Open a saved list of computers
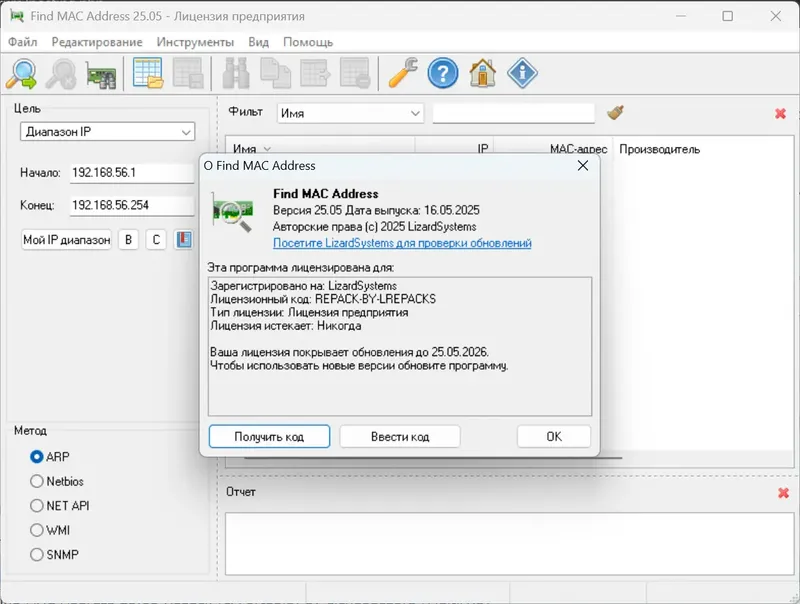Screen dimensions: 800x604 pos(146,74)
